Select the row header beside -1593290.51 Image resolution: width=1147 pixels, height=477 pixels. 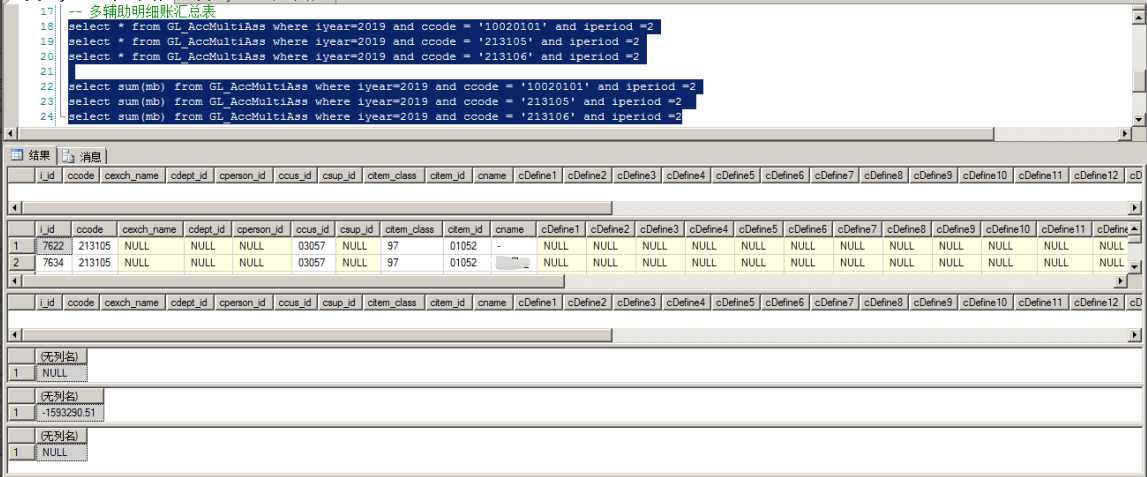point(22,413)
